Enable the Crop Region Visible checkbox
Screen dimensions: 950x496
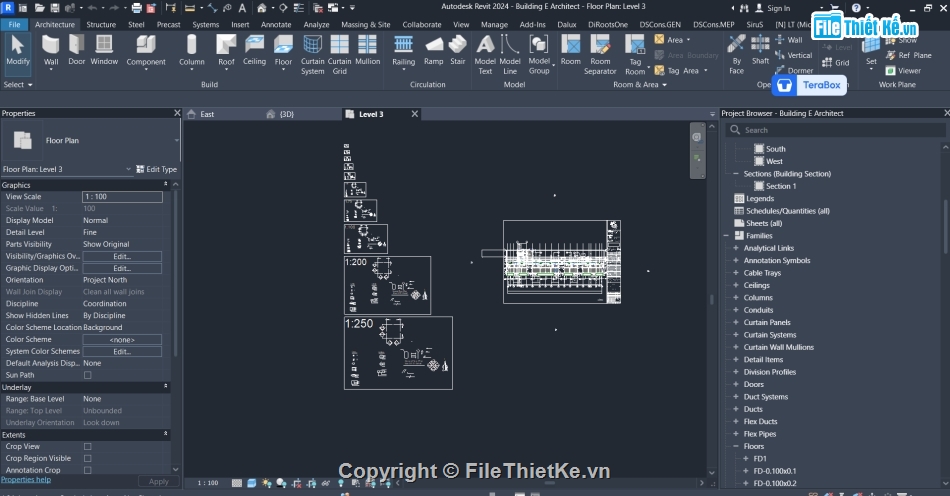(88, 458)
